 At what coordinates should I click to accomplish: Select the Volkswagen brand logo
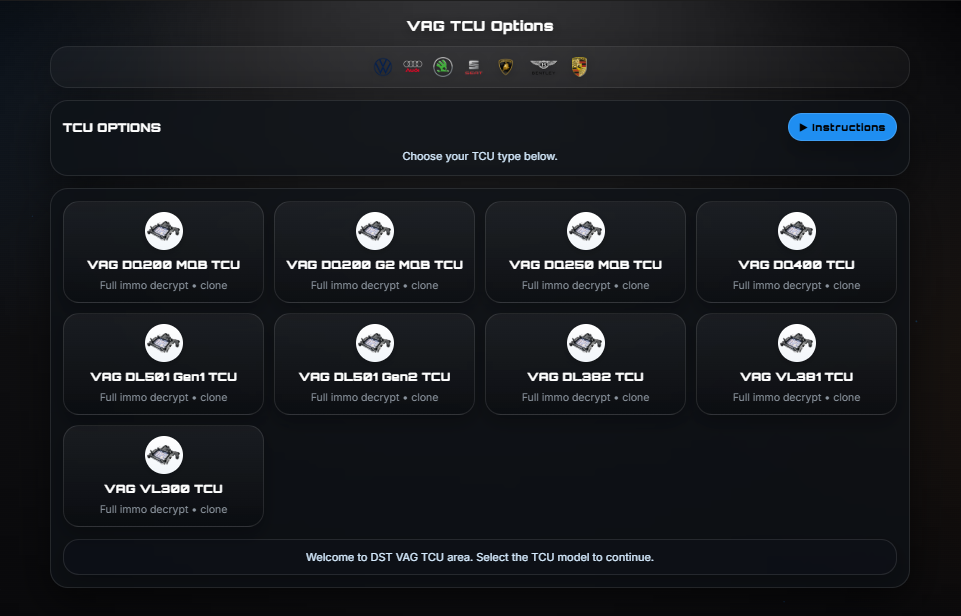click(382, 66)
